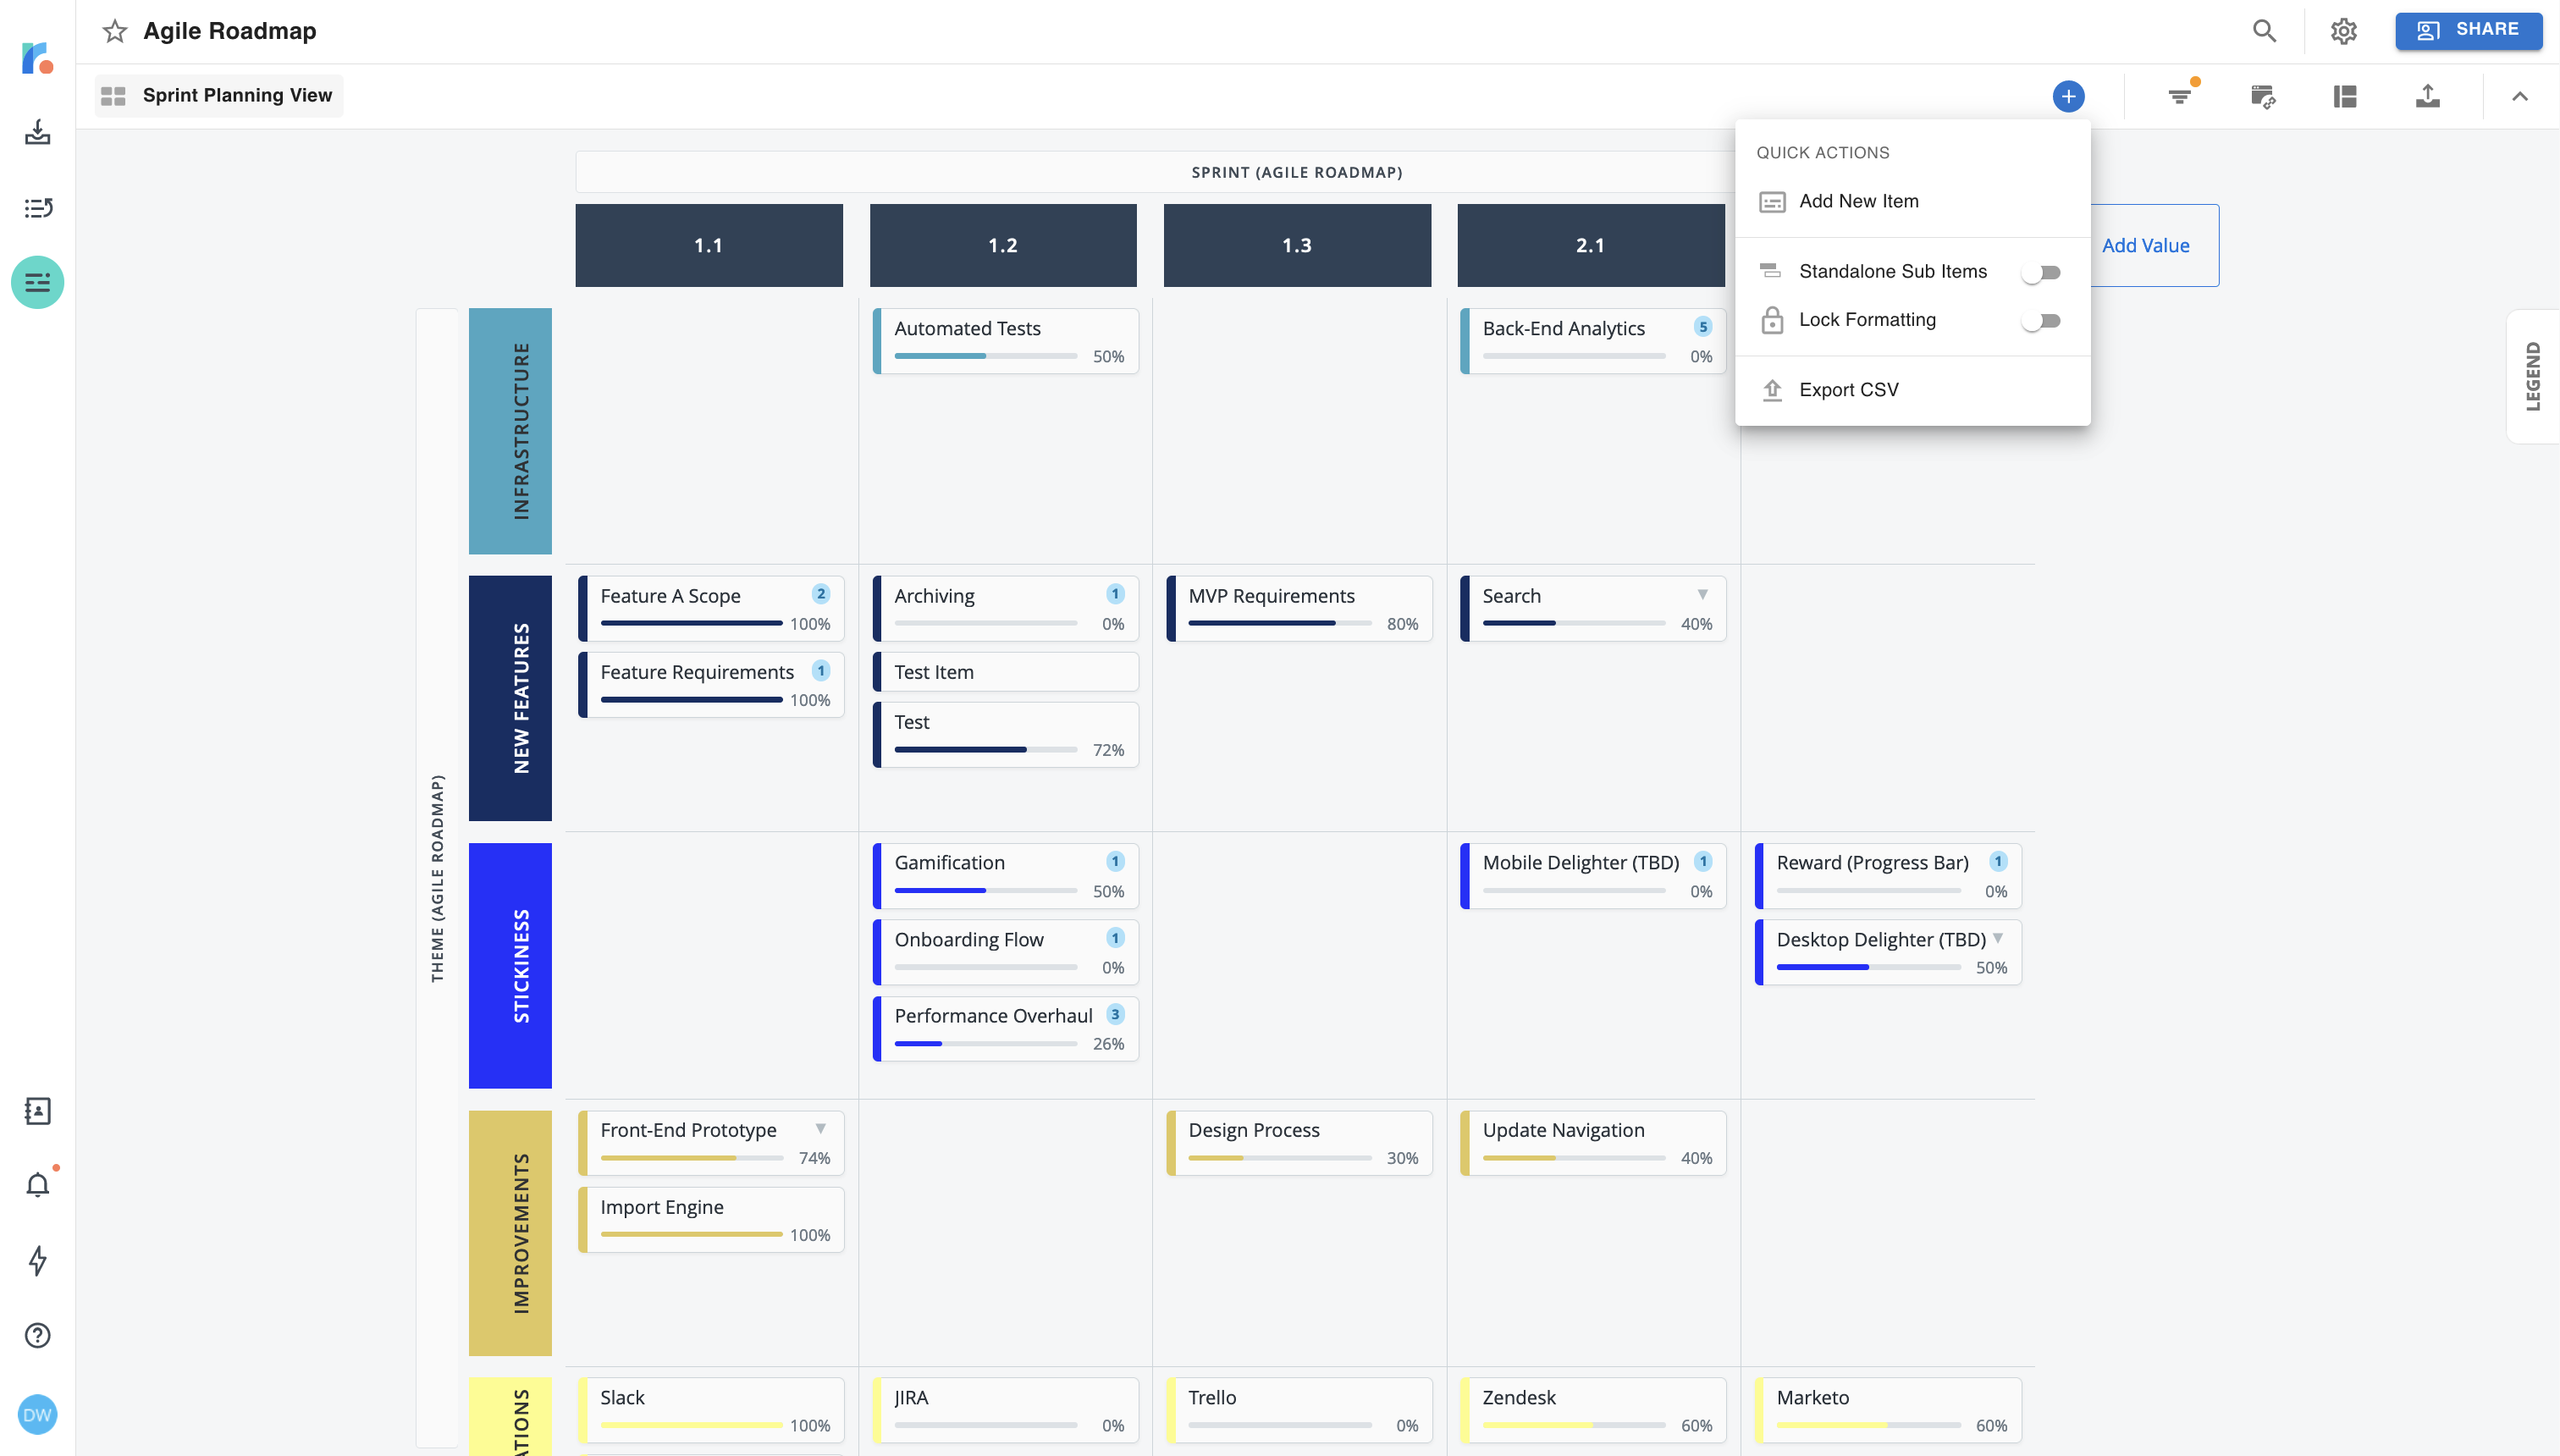Screen dimensions: 2560x1456
Task: Click the Sprint Planning View grid icon
Action: click(x=113, y=96)
